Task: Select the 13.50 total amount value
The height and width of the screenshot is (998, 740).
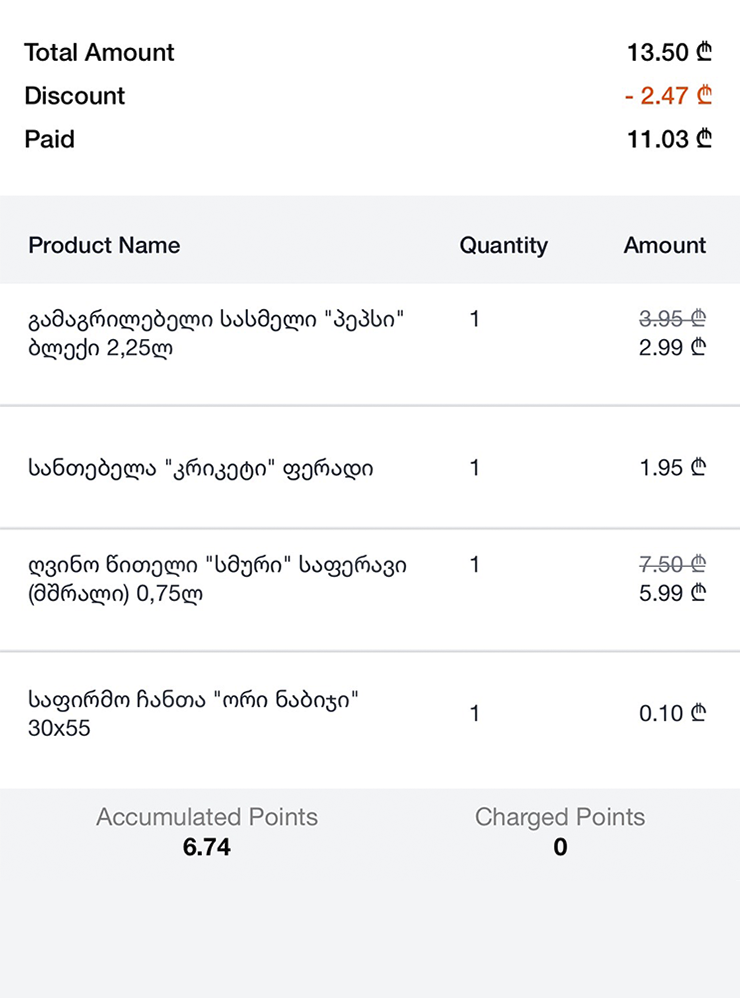Action: pos(669,53)
